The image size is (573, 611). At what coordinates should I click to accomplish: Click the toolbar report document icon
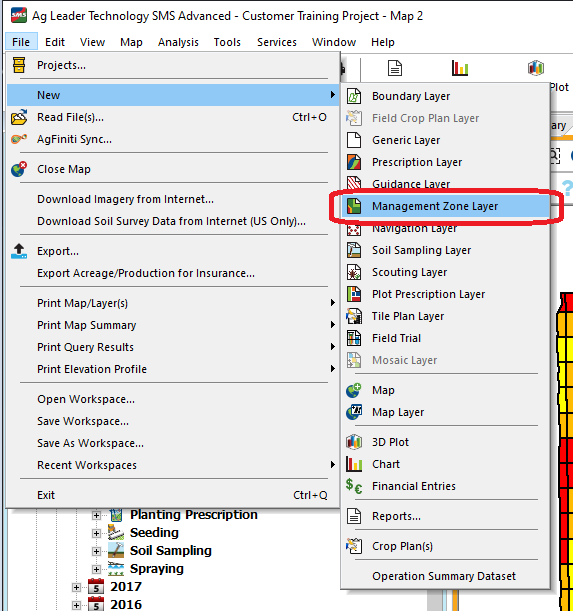click(x=395, y=68)
